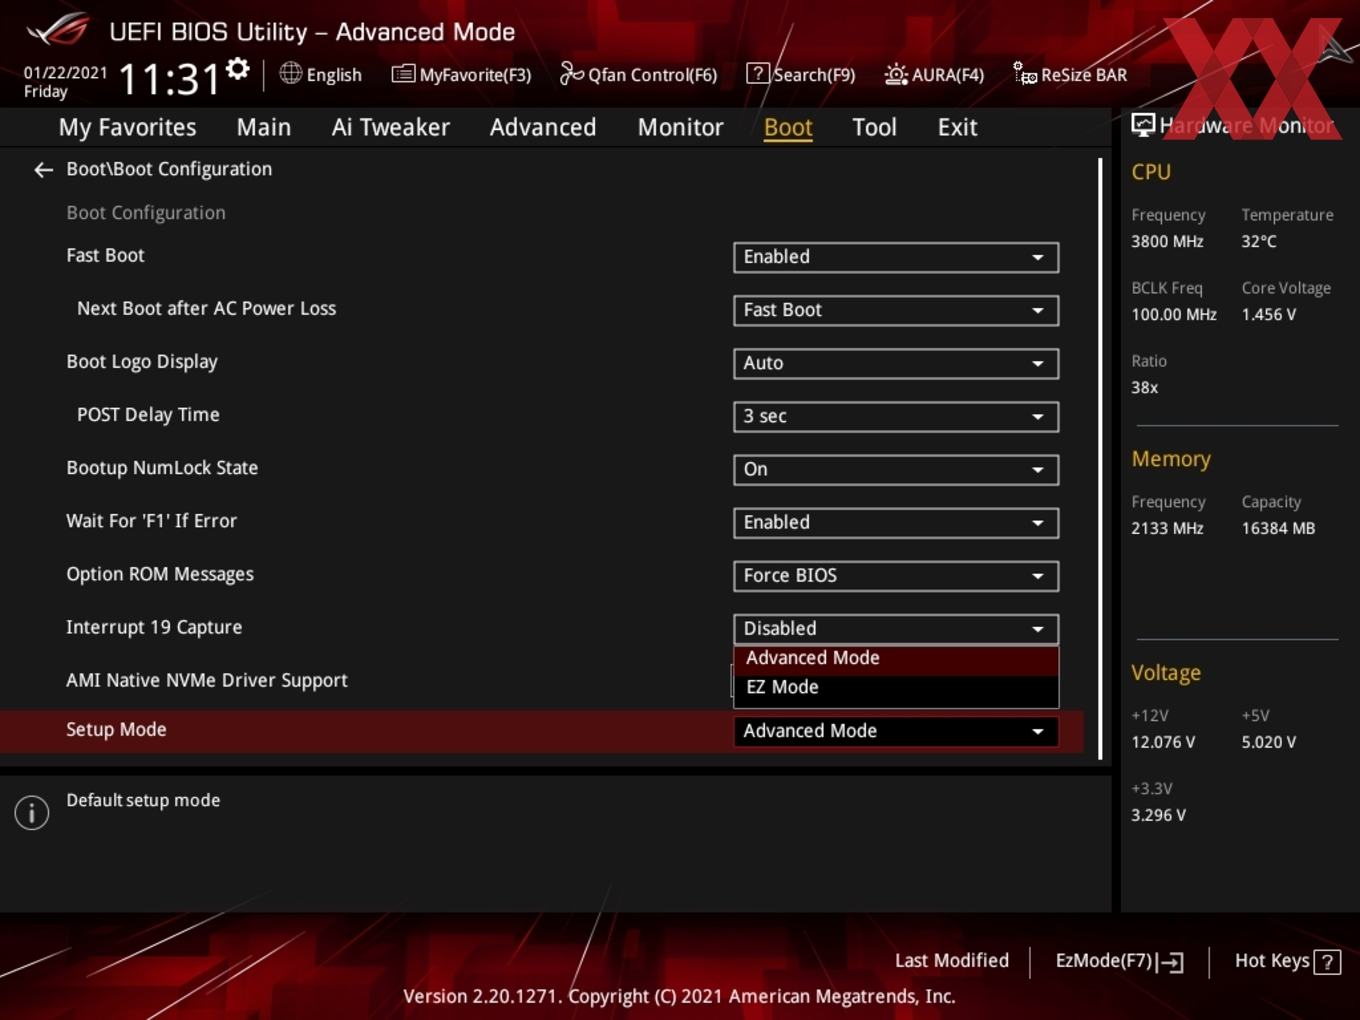The image size is (1360, 1020).
Task: Open the Tool tab
Action: click(x=874, y=128)
